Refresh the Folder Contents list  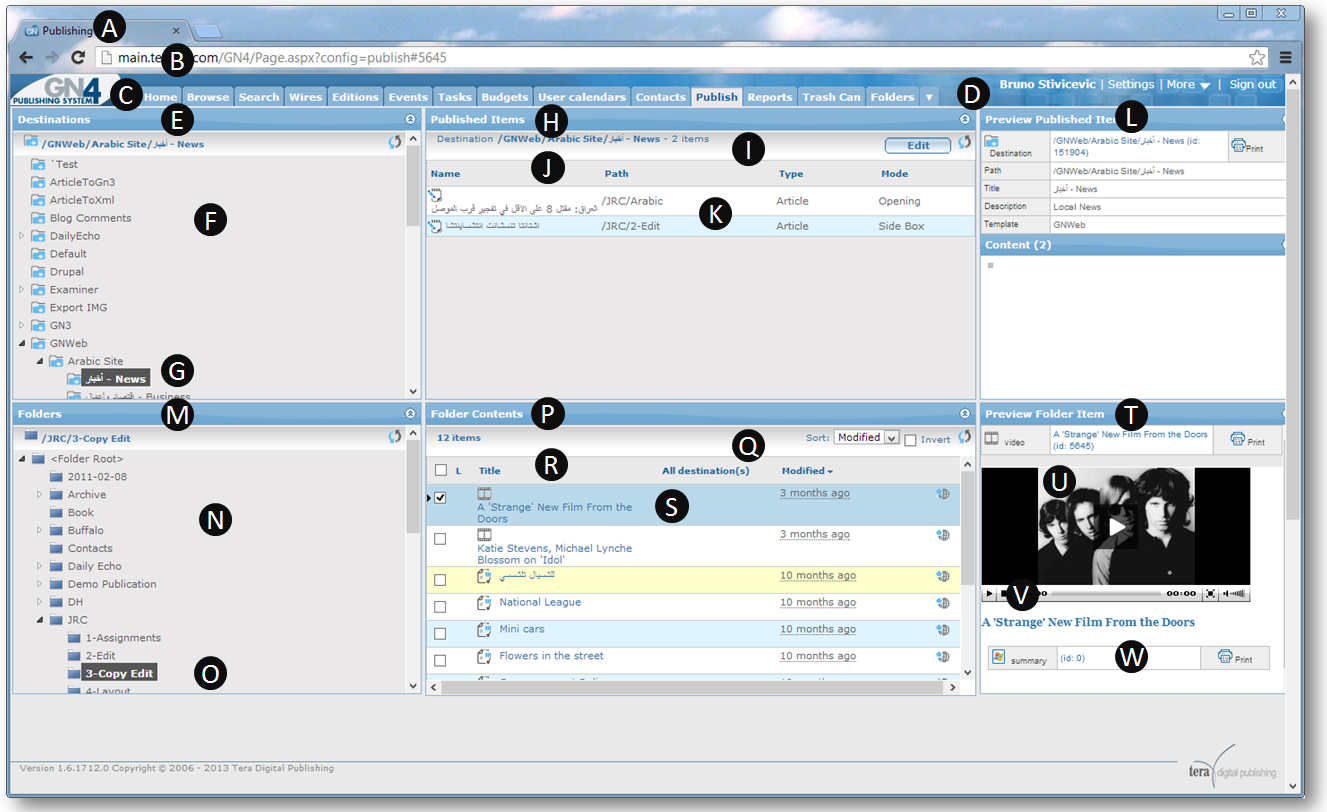pyautogui.click(x=964, y=437)
